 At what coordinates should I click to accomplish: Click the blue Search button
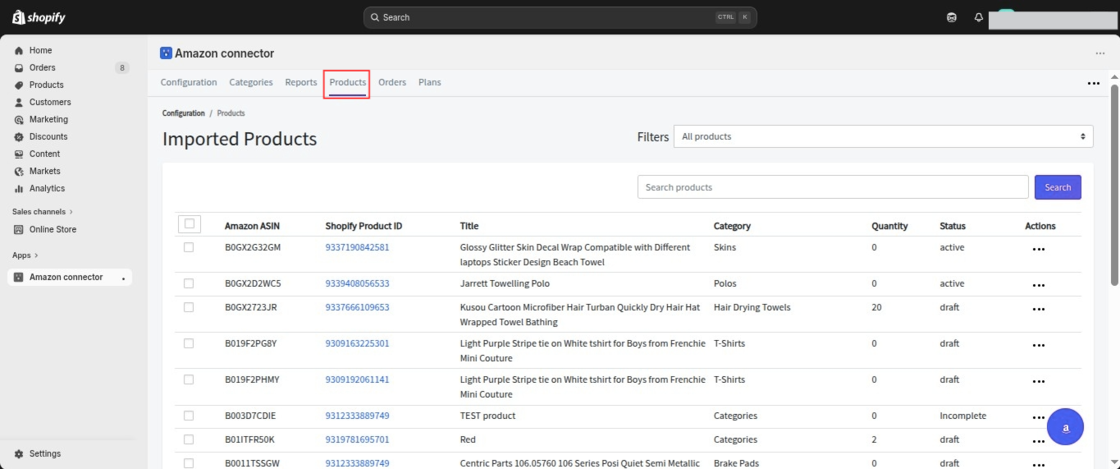click(1057, 187)
